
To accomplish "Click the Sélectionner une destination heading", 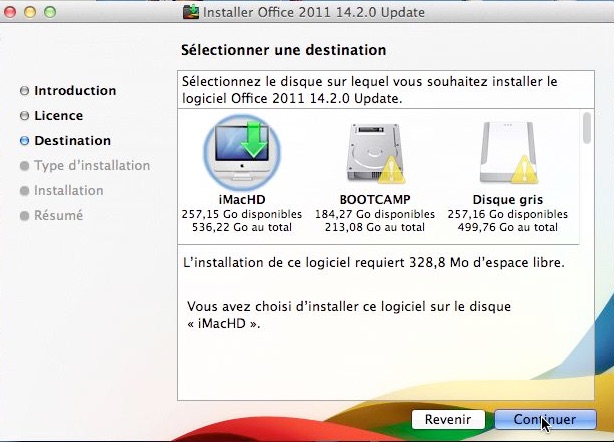I will (x=284, y=50).
